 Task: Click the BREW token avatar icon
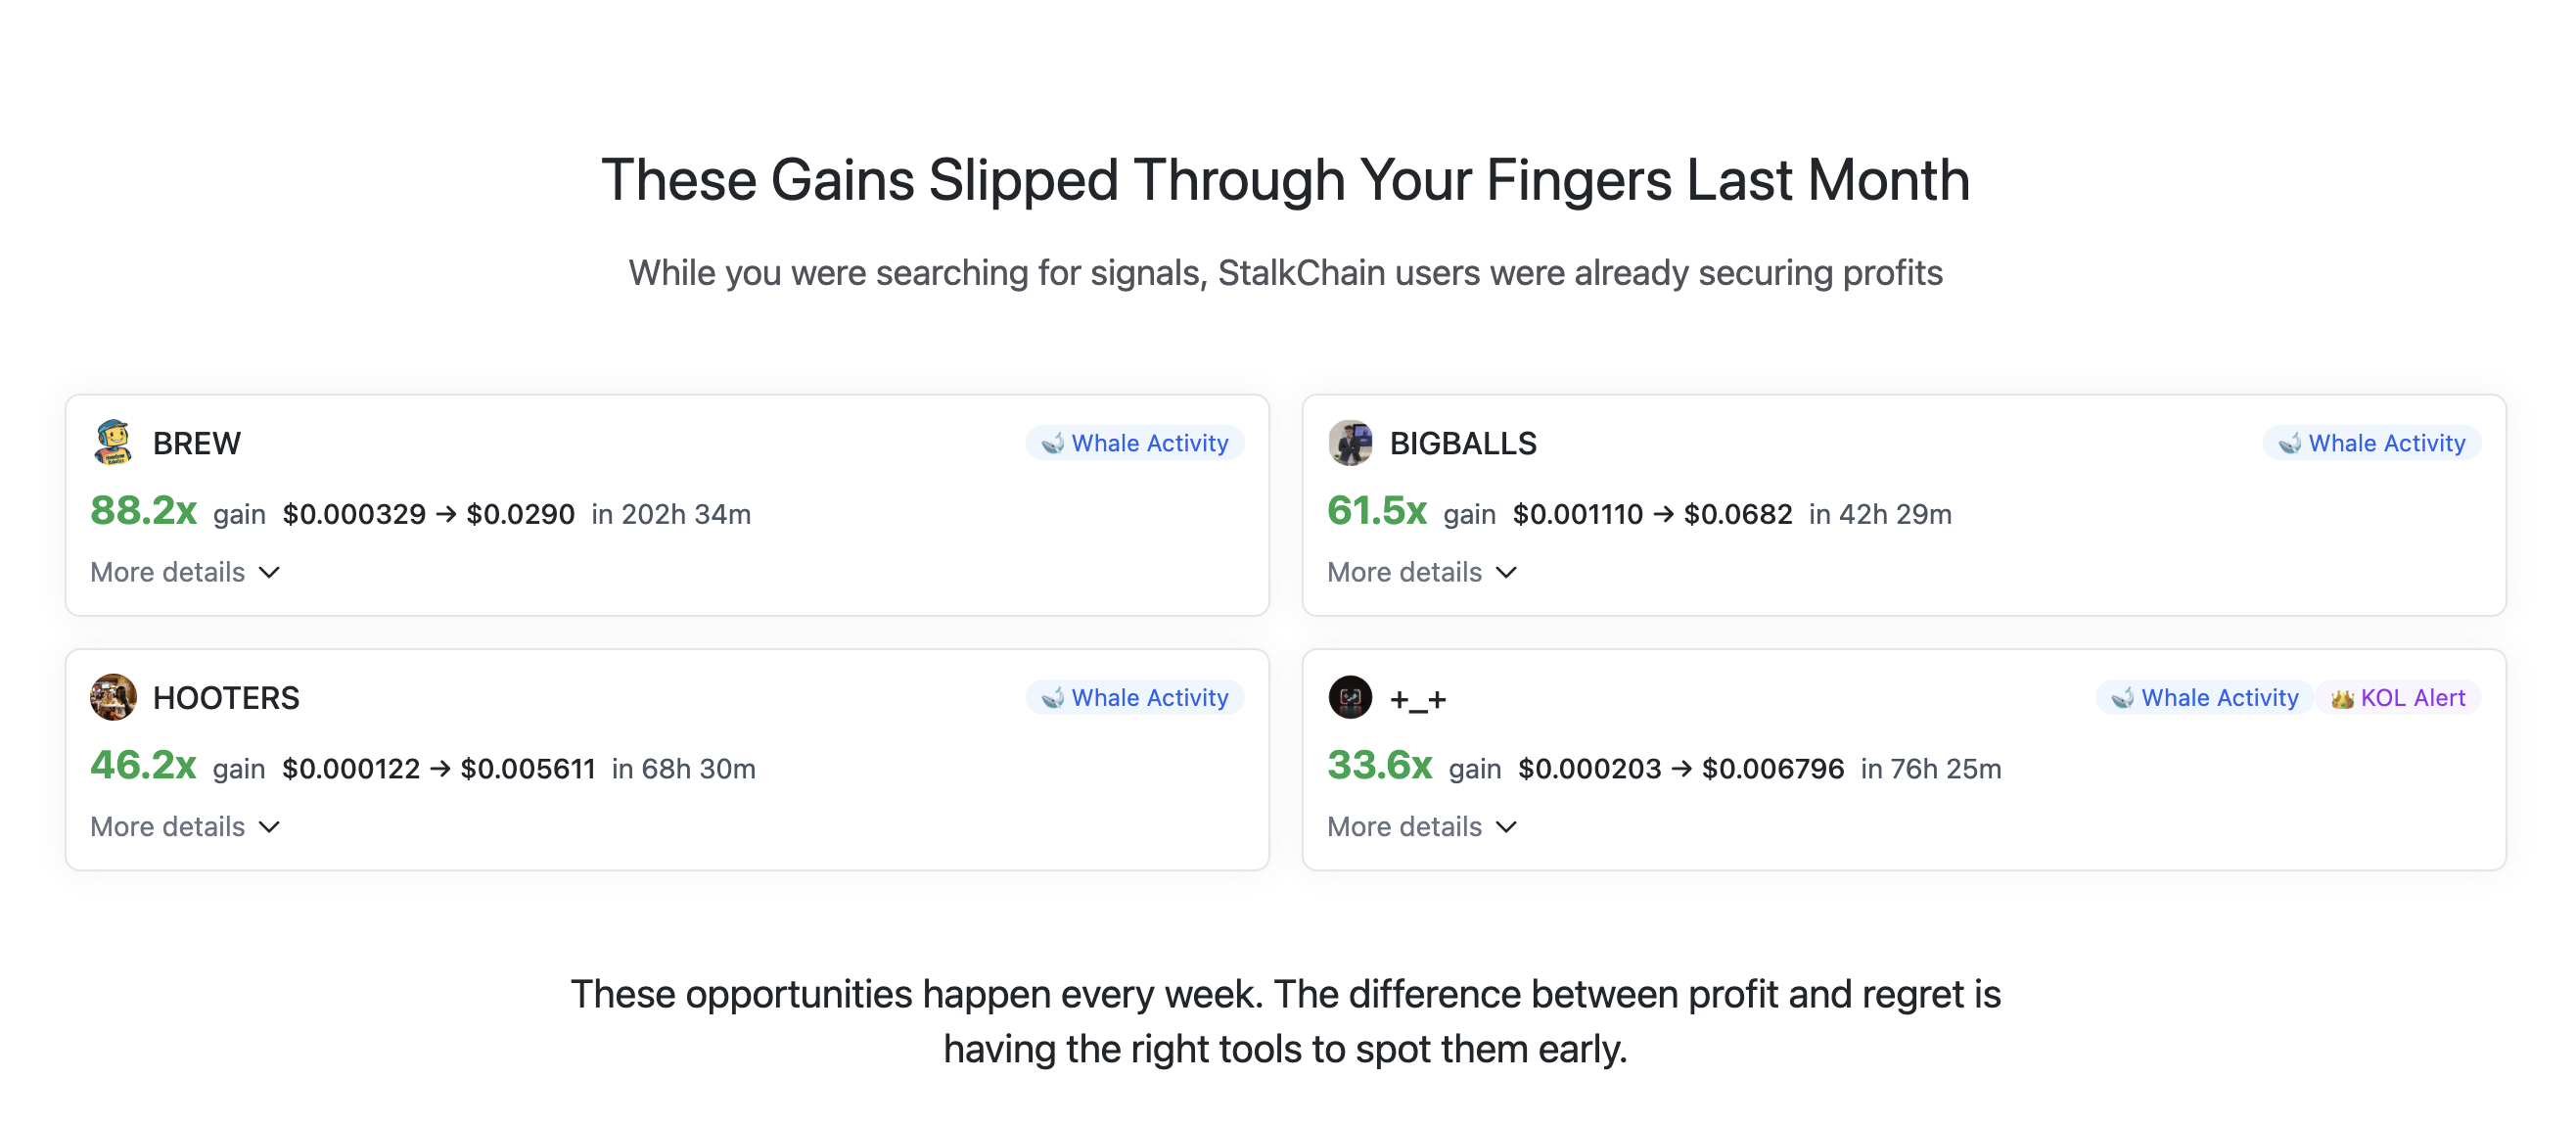coord(113,443)
